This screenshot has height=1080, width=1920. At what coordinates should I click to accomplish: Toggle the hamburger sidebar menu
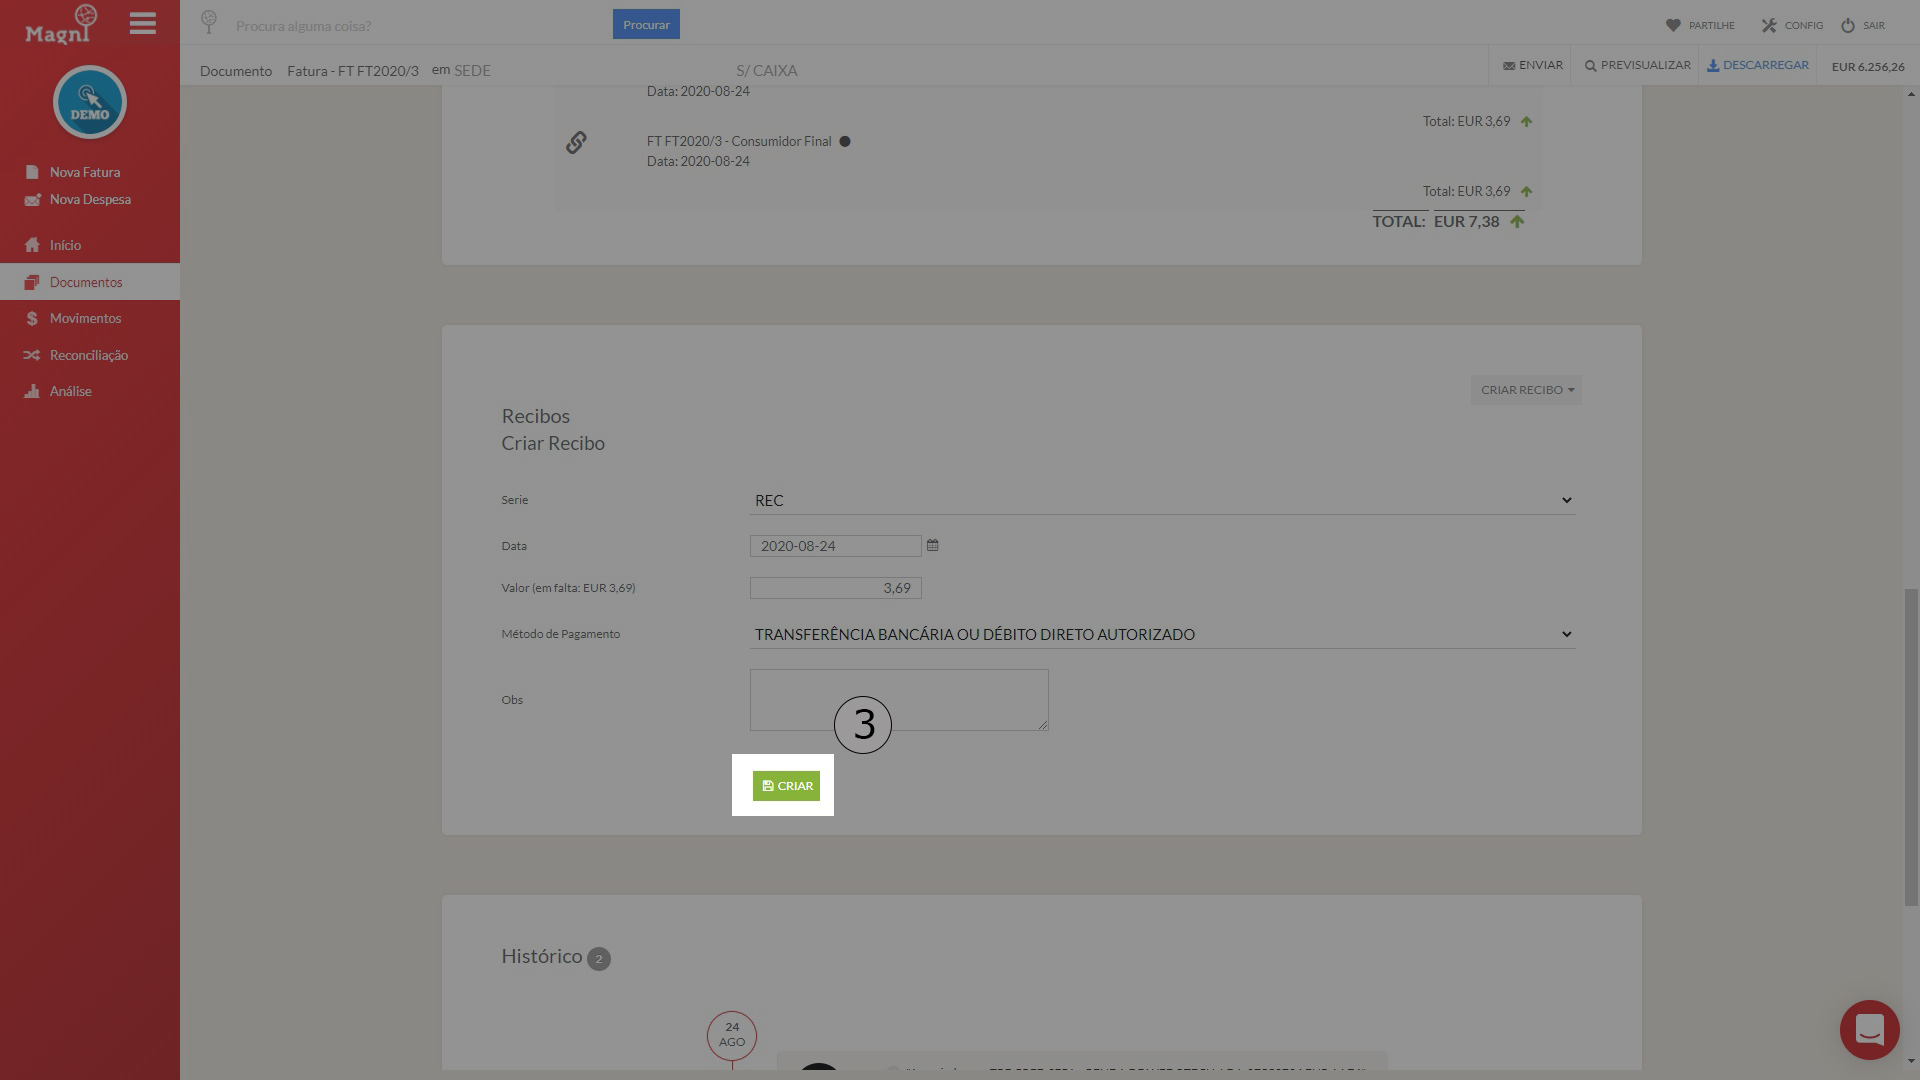tap(143, 23)
